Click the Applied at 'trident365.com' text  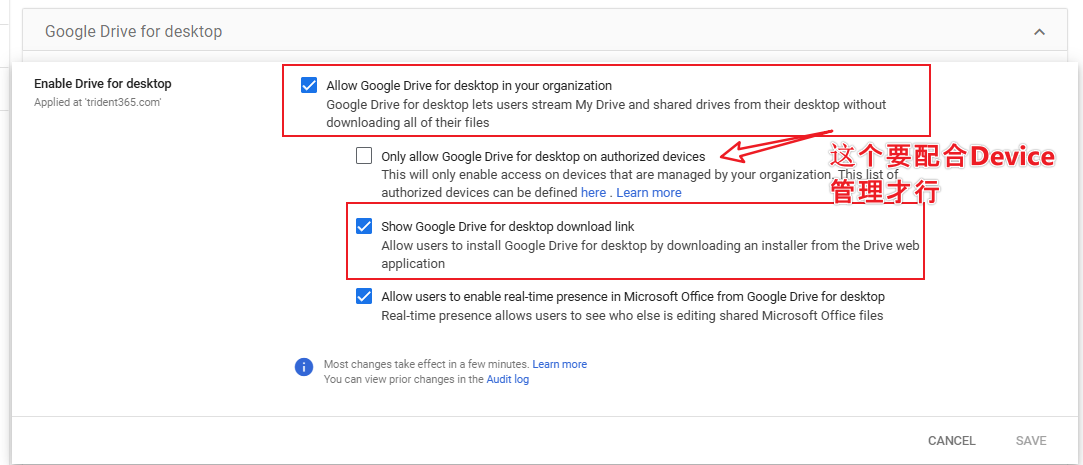point(98,102)
